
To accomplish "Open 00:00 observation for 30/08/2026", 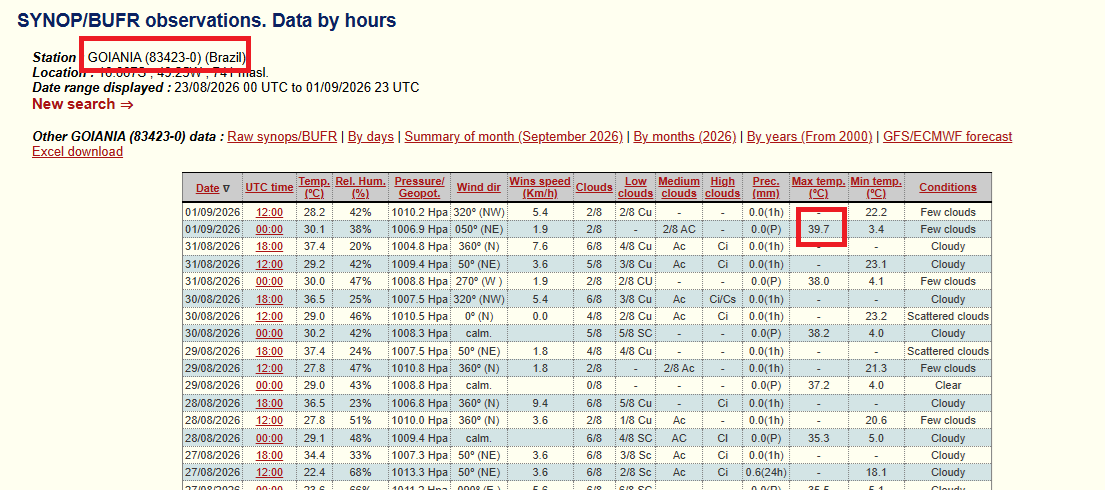I will point(269,333).
